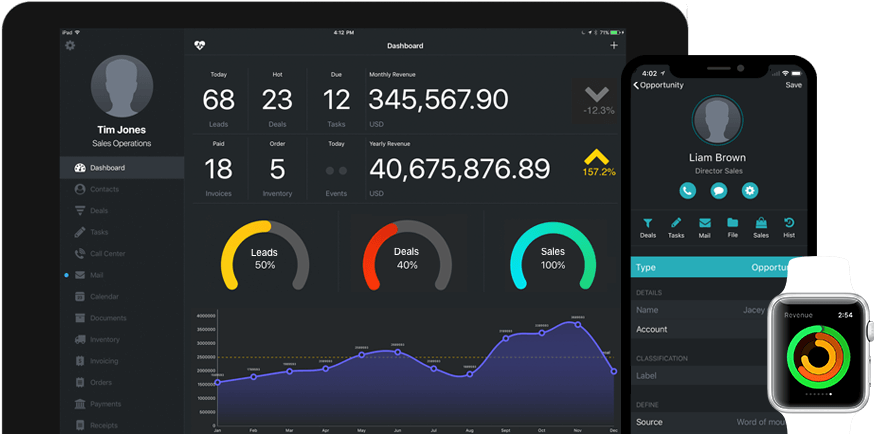Tap the Hot 23 Deals tile

point(277,99)
